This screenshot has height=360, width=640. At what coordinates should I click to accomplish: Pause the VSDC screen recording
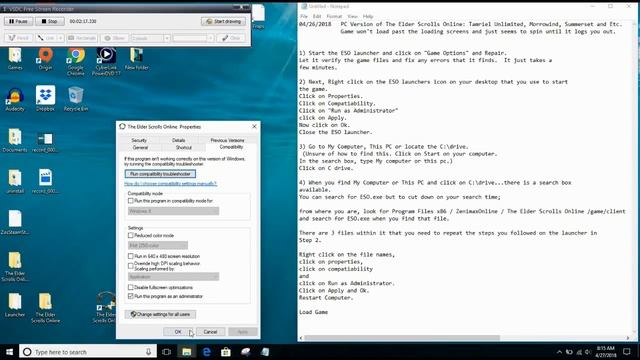18,21
